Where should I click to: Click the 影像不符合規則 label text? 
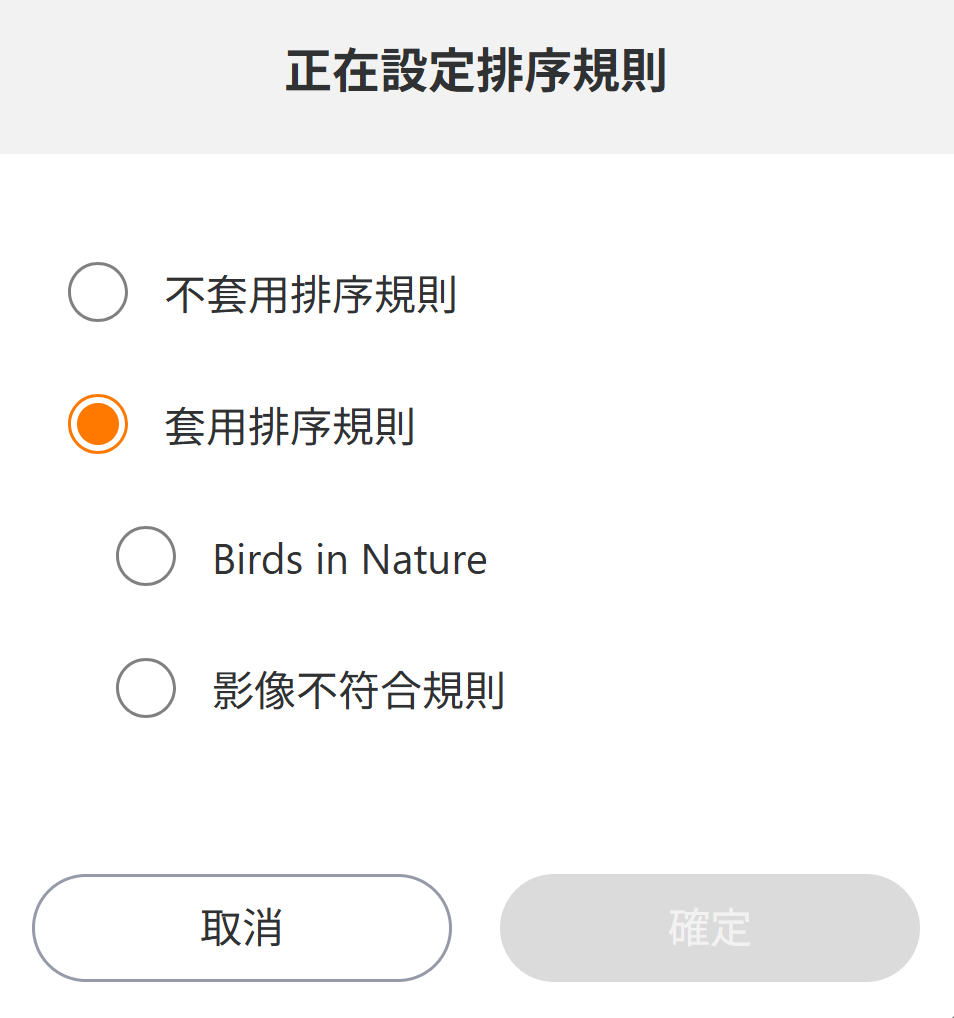[358, 691]
